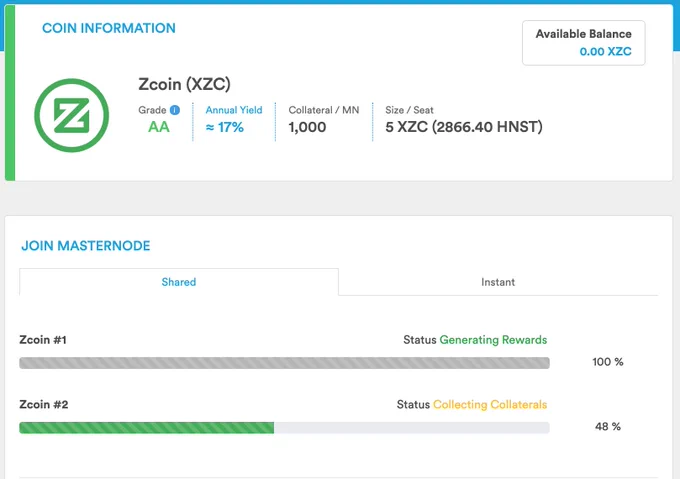This screenshot has height=479, width=680.
Task: Click the Zcoin #2 progress bar
Action: [284, 428]
